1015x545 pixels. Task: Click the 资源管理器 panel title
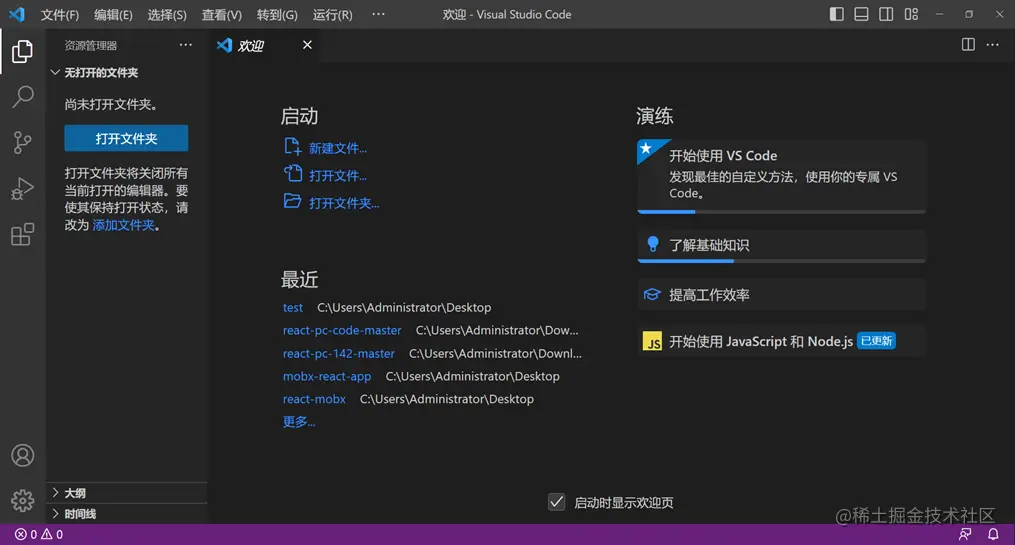[x=91, y=45]
